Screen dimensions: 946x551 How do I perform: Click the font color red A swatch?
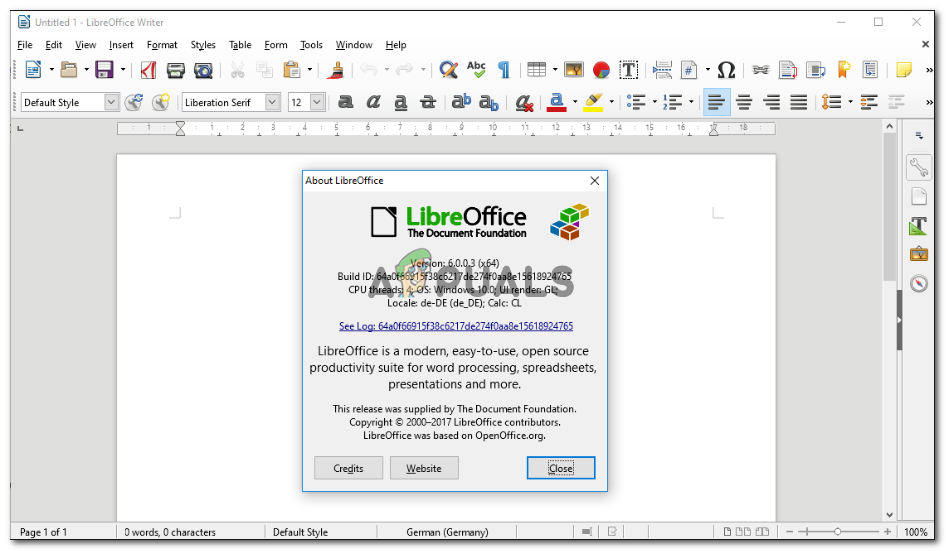point(557,103)
